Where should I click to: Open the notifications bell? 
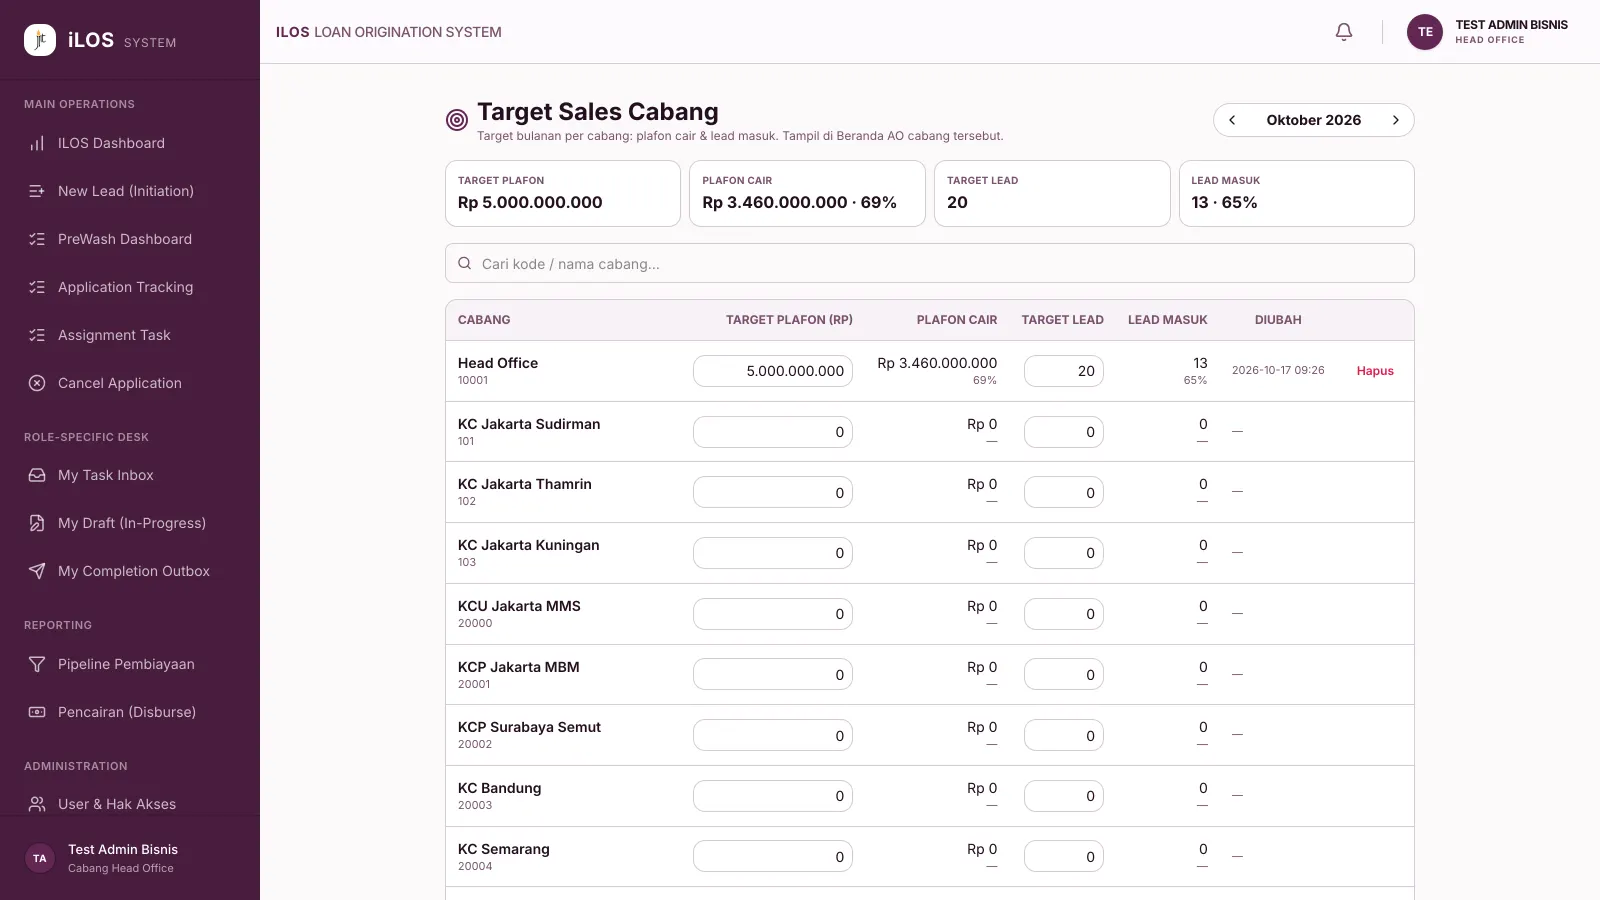click(x=1344, y=32)
